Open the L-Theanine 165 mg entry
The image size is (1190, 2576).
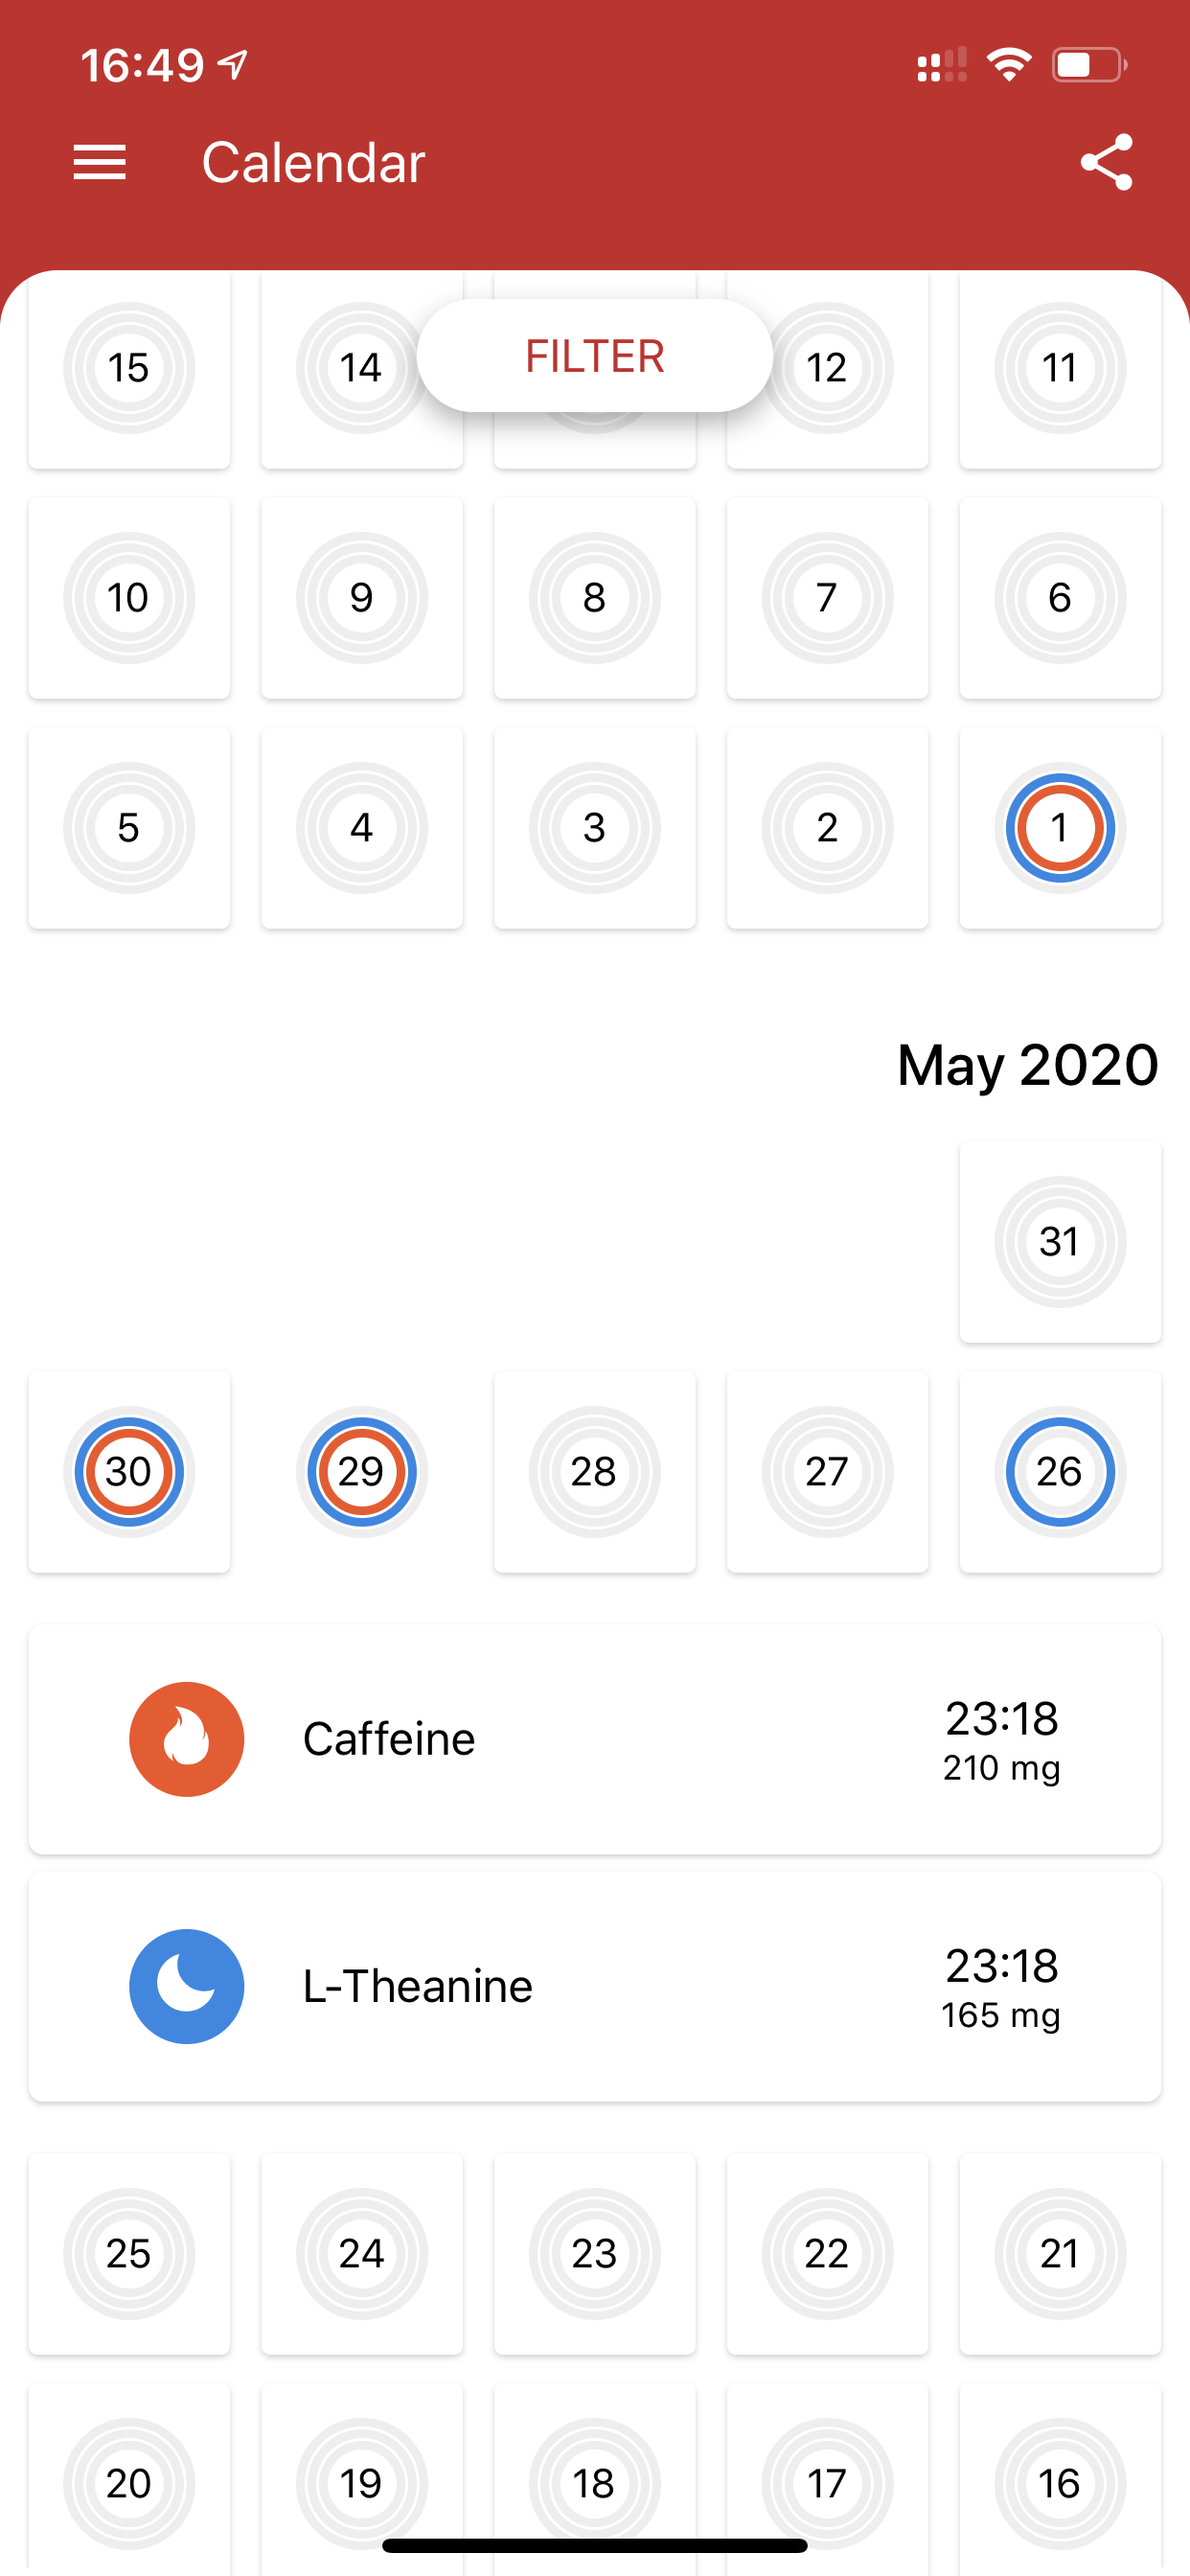coord(595,1986)
